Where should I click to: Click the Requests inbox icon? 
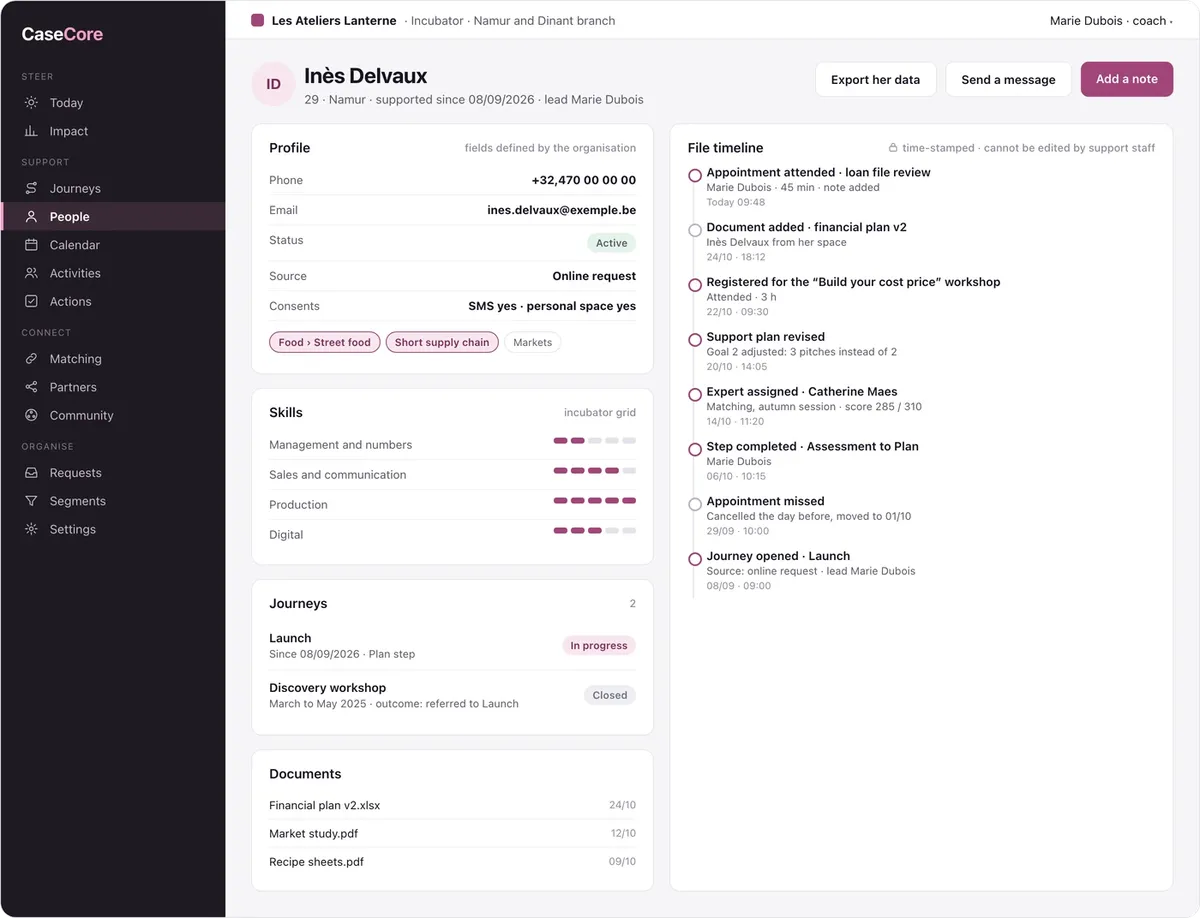tap(32, 473)
